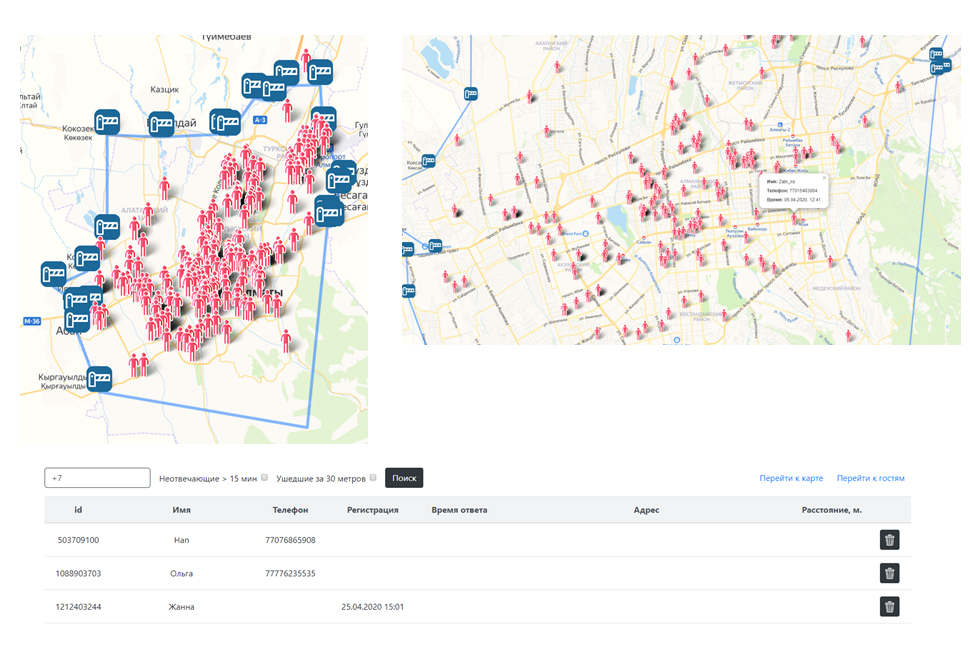Viewport: 970px width, 668px height.
Task: Delete the Han row with trash icon
Action: (x=890, y=540)
